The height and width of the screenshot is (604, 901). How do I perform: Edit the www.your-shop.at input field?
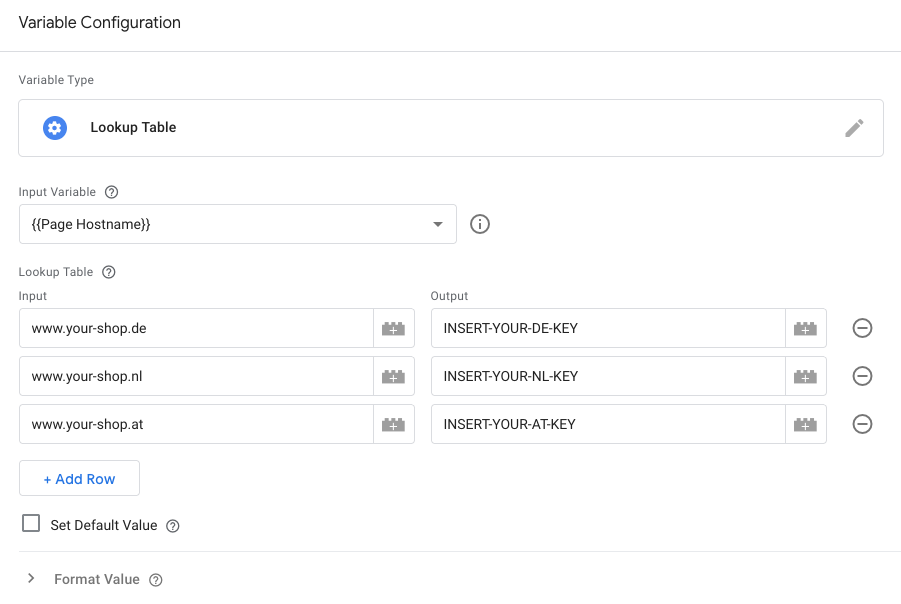click(x=197, y=424)
